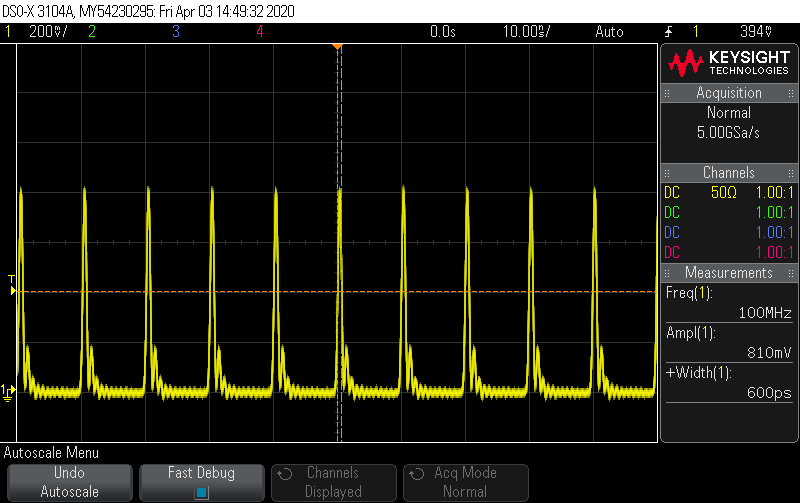Click the rising edge trigger icon

[668, 32]
